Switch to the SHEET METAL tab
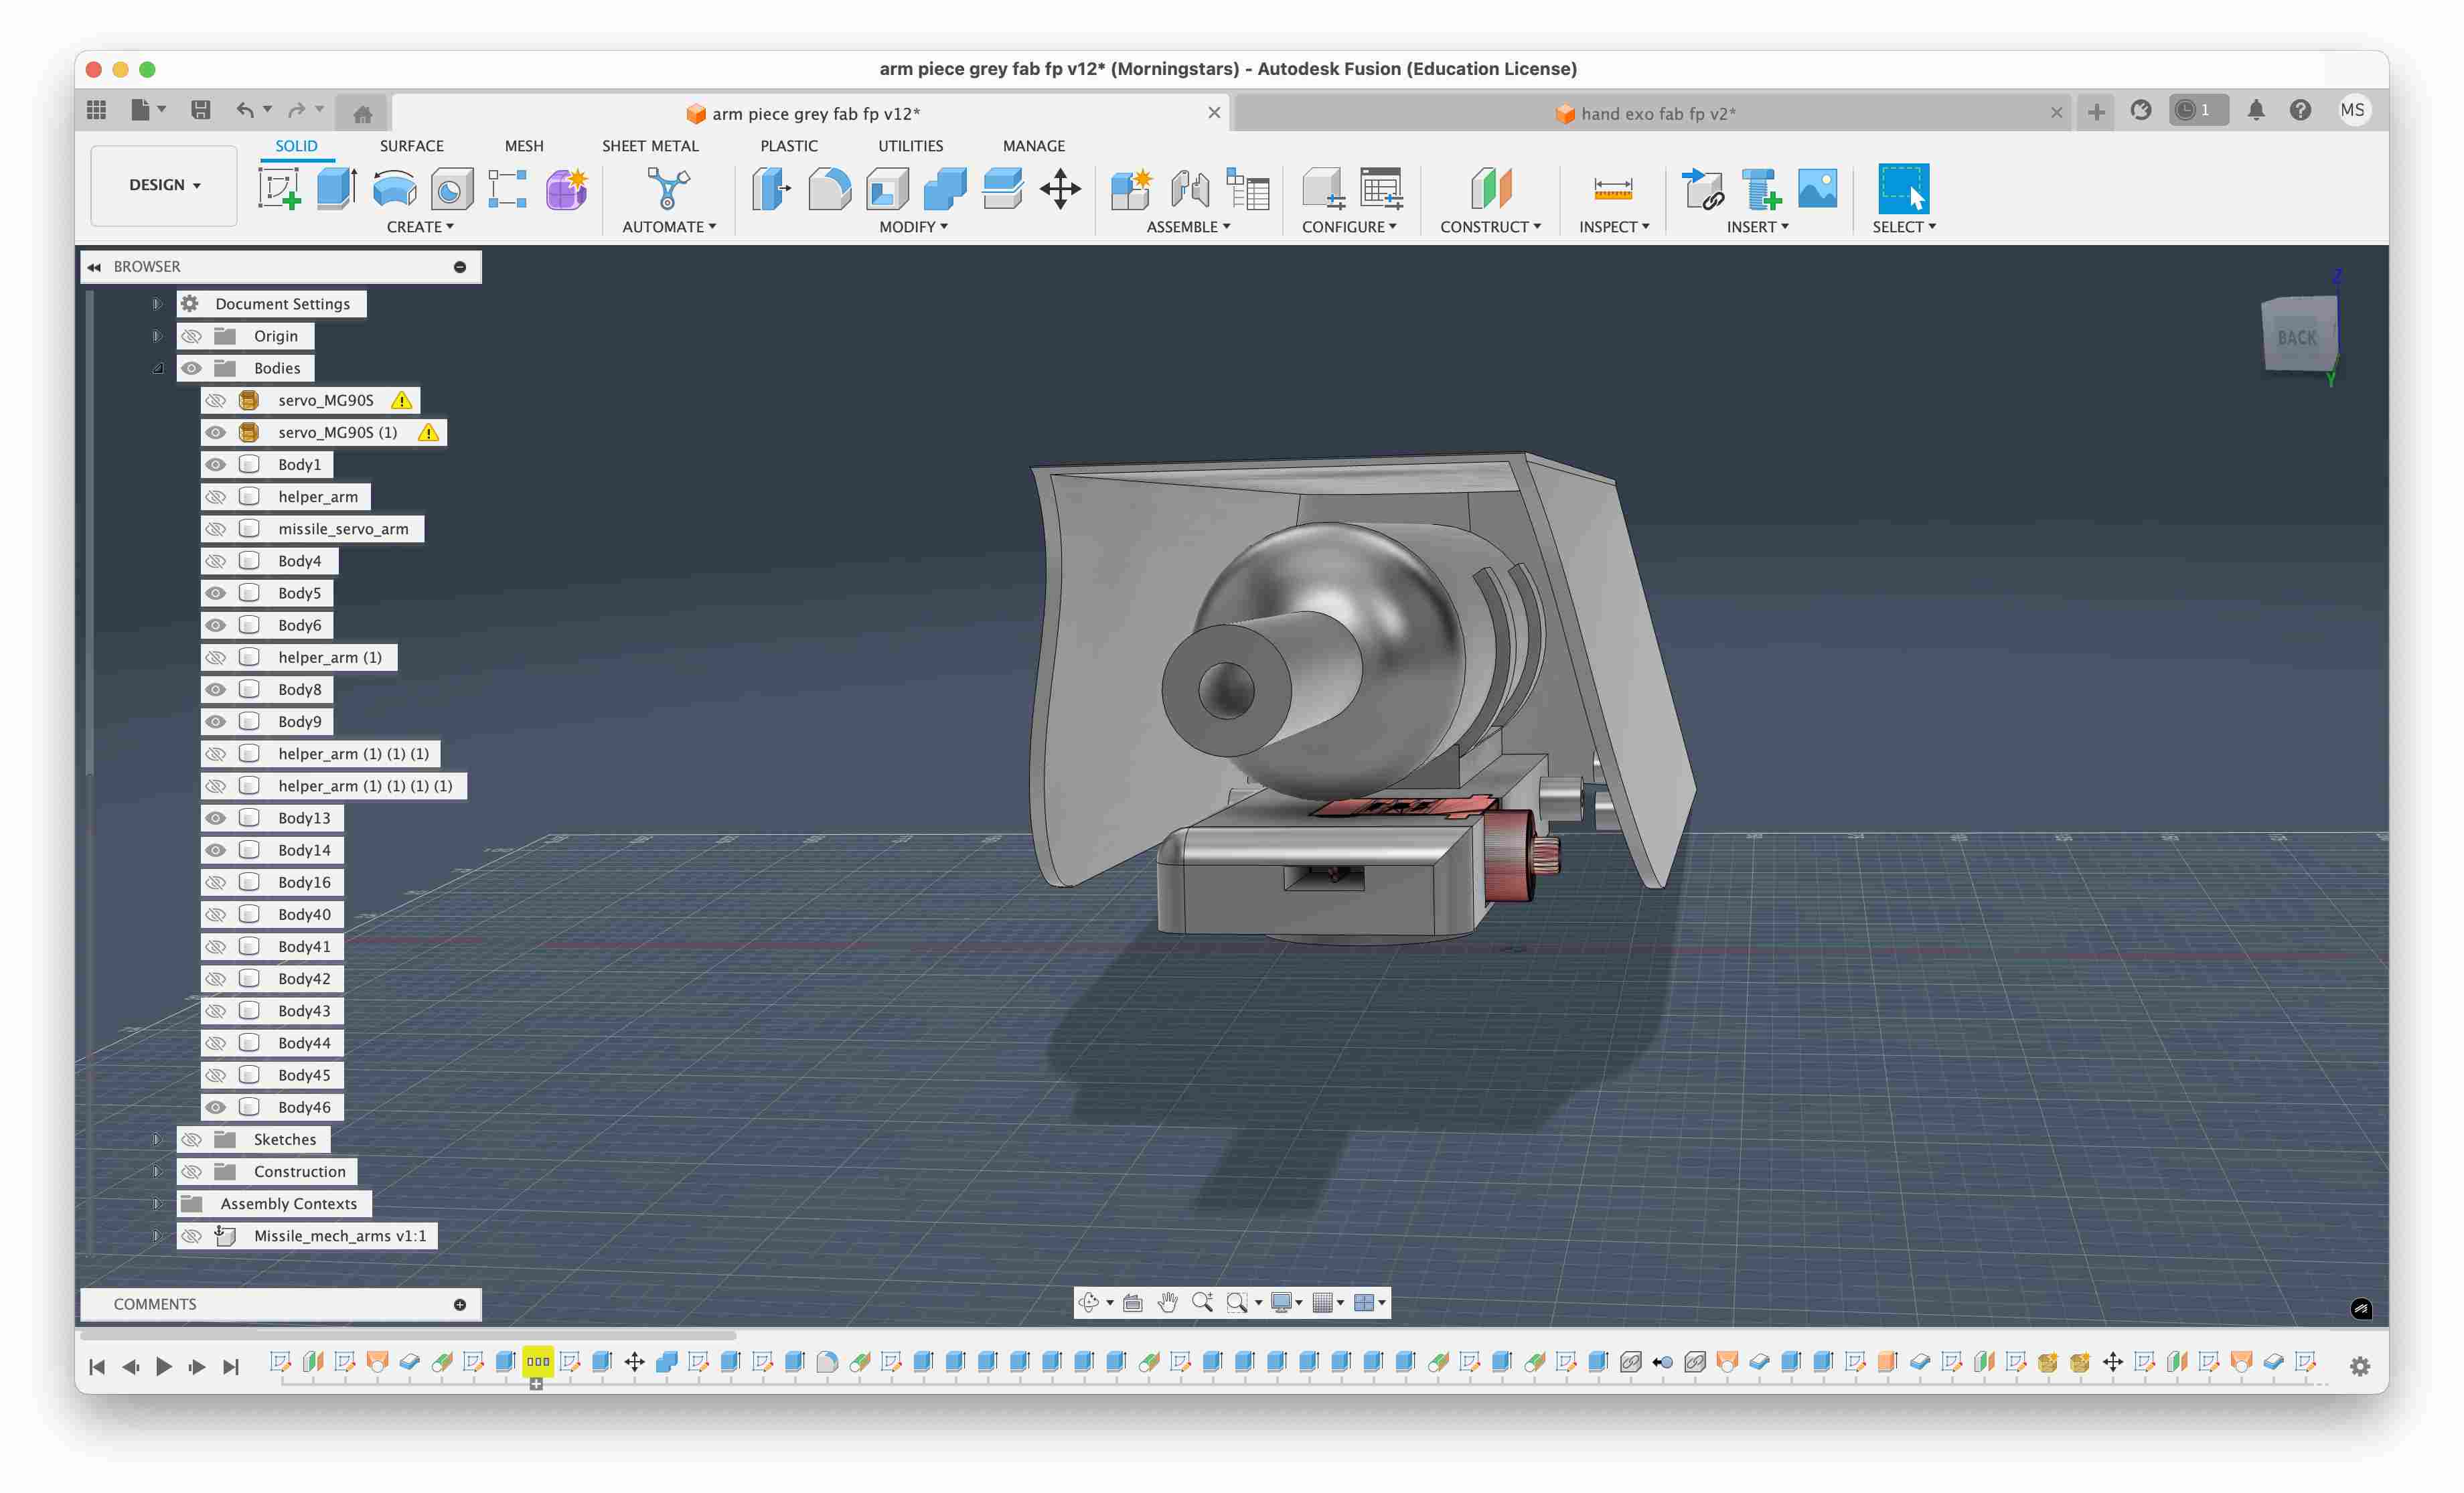2464x1493 pixels. pos(650,146)
